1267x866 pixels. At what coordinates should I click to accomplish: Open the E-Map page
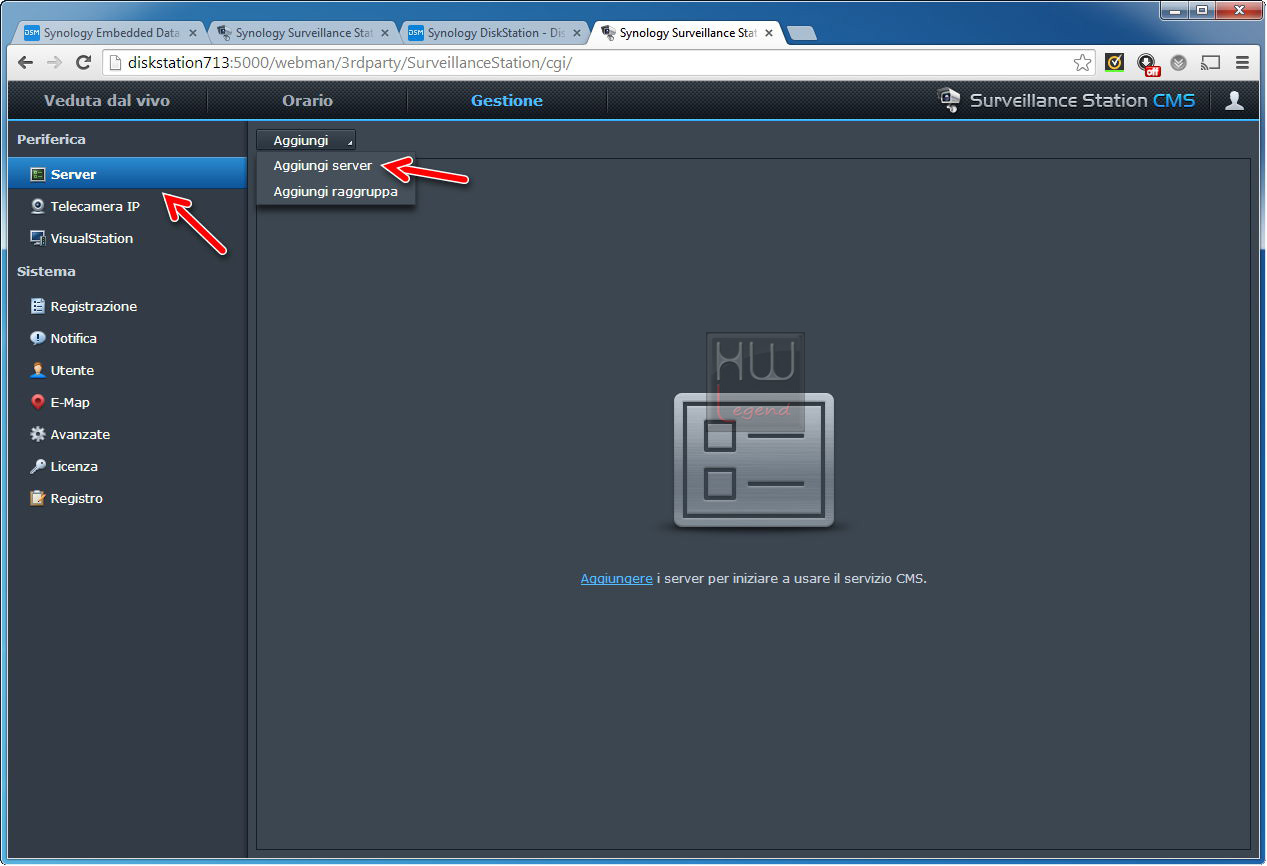127,403
